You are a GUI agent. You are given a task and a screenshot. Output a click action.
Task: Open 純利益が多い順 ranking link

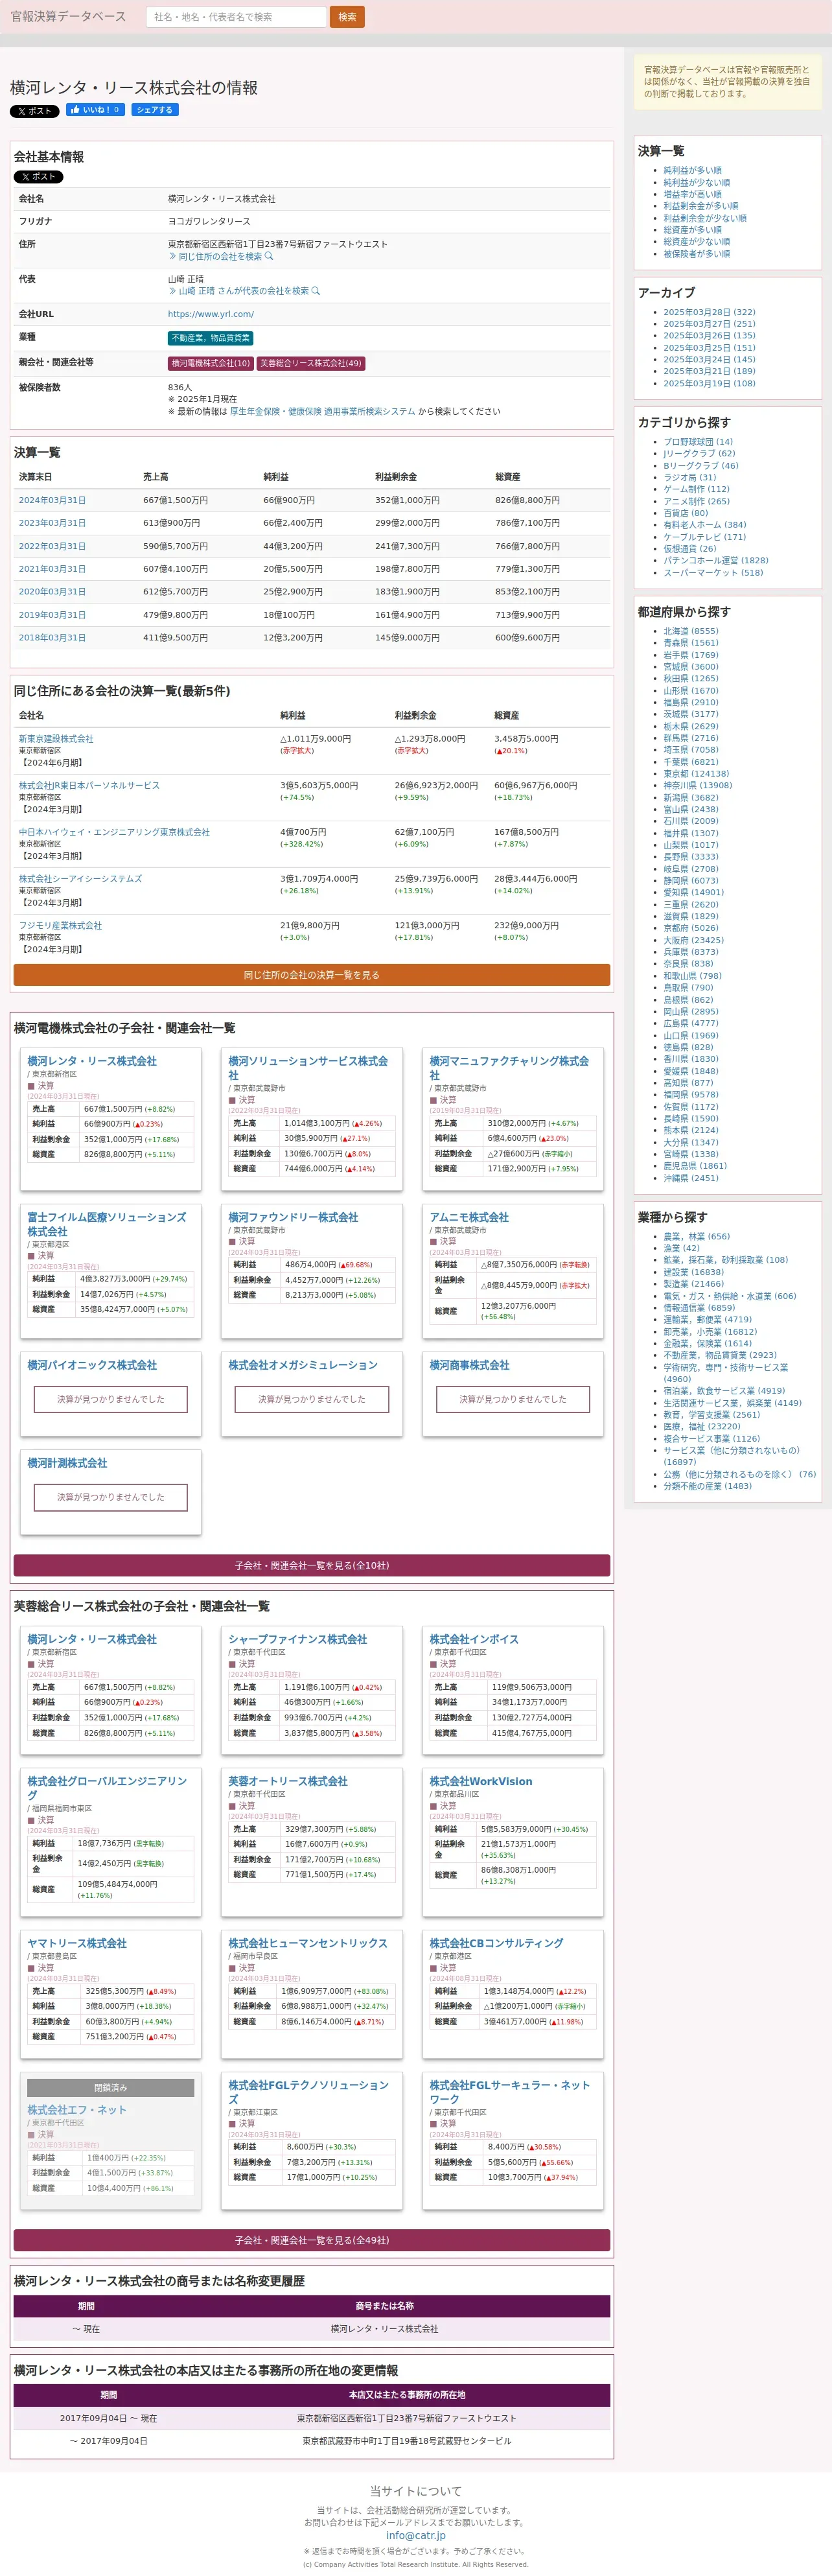692,171
